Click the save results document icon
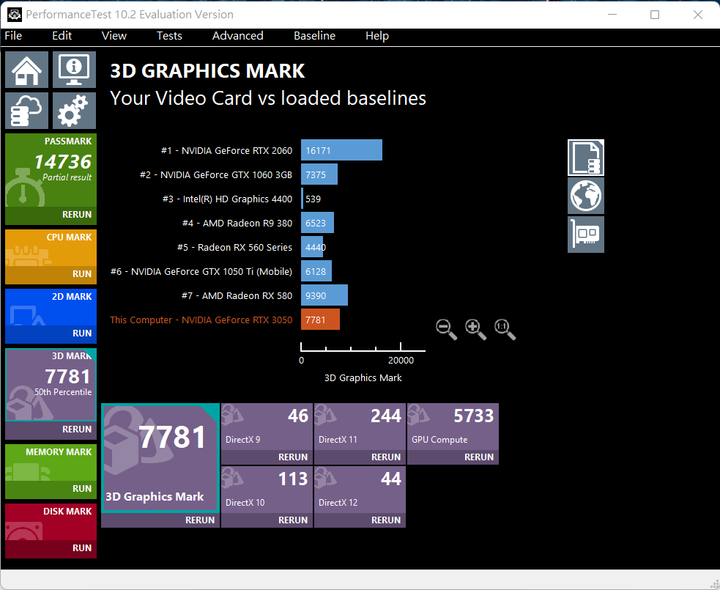This screenshot has height=590, width=720. pyautogui.click(x=586, y=157)
